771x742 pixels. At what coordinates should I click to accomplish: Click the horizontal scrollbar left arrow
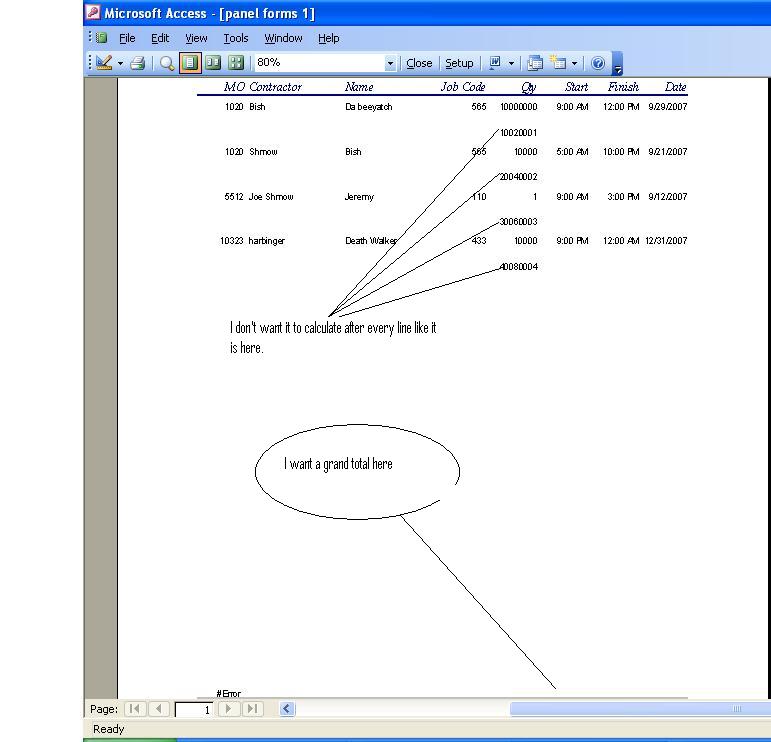click(287, 709)
